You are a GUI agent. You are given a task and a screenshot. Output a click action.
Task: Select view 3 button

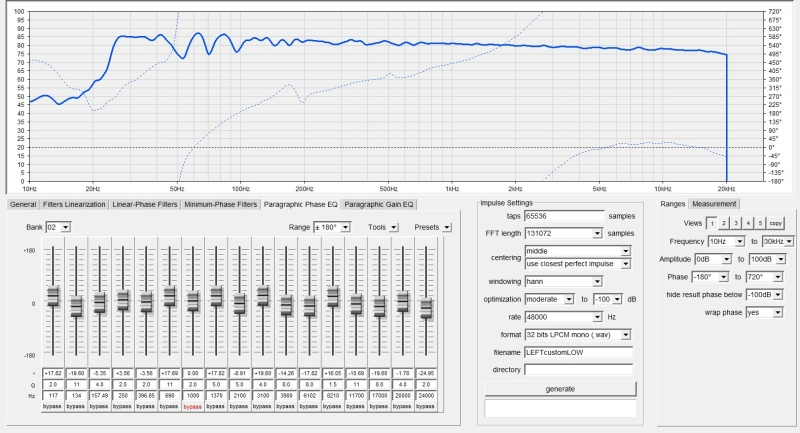735,224
